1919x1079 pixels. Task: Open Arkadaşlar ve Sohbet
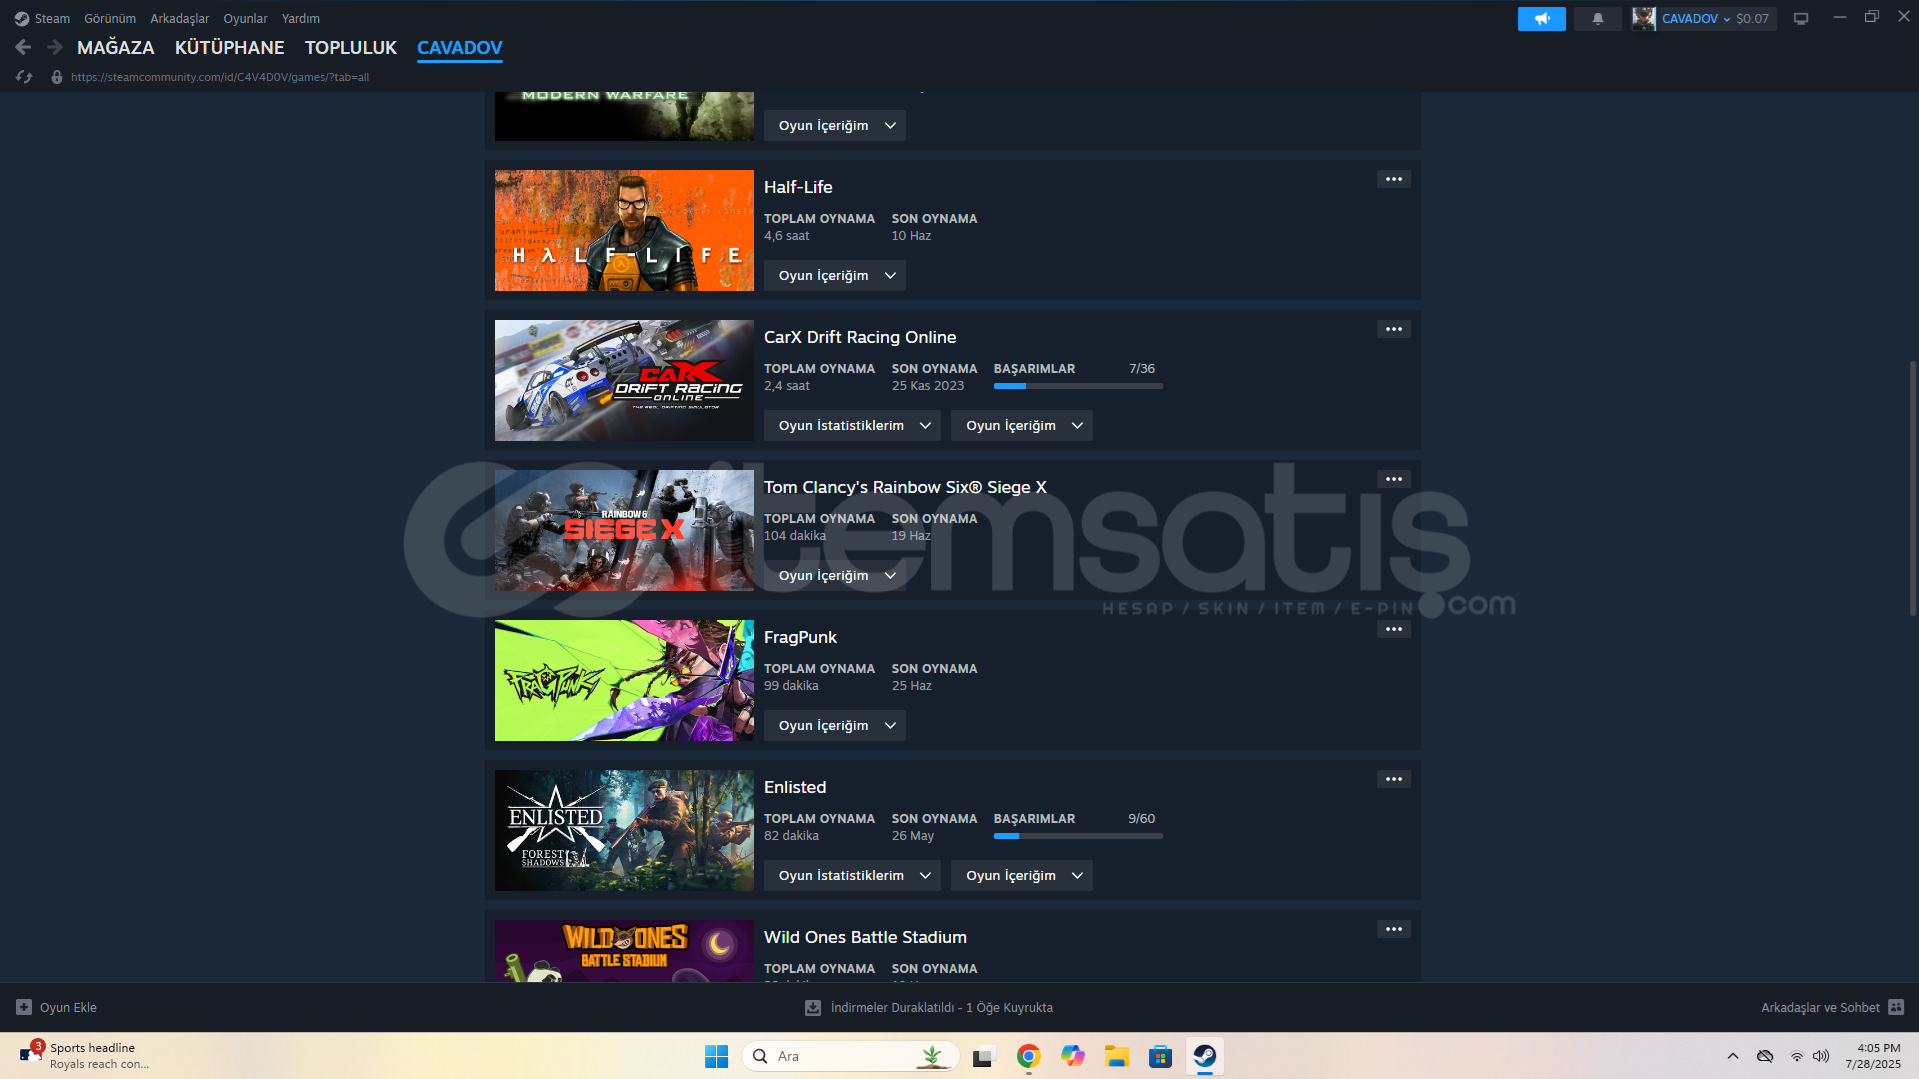coord(1820,1007)
